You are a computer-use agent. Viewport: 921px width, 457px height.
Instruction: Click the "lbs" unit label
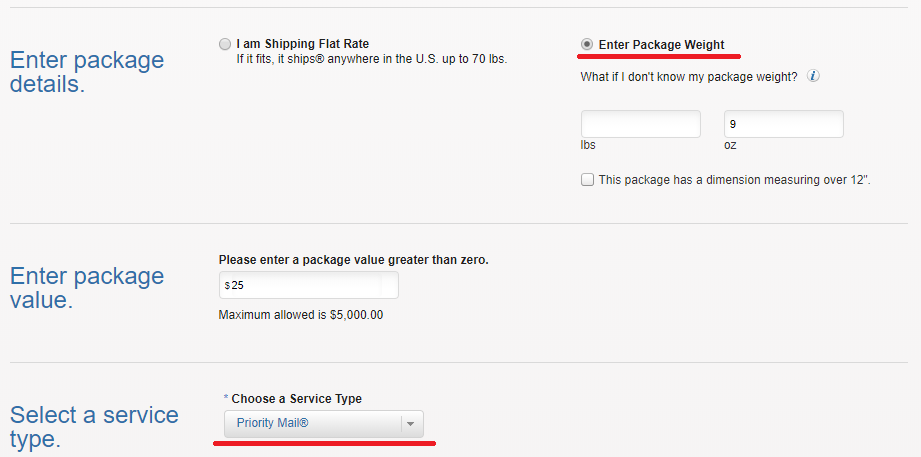coord(588,145)
